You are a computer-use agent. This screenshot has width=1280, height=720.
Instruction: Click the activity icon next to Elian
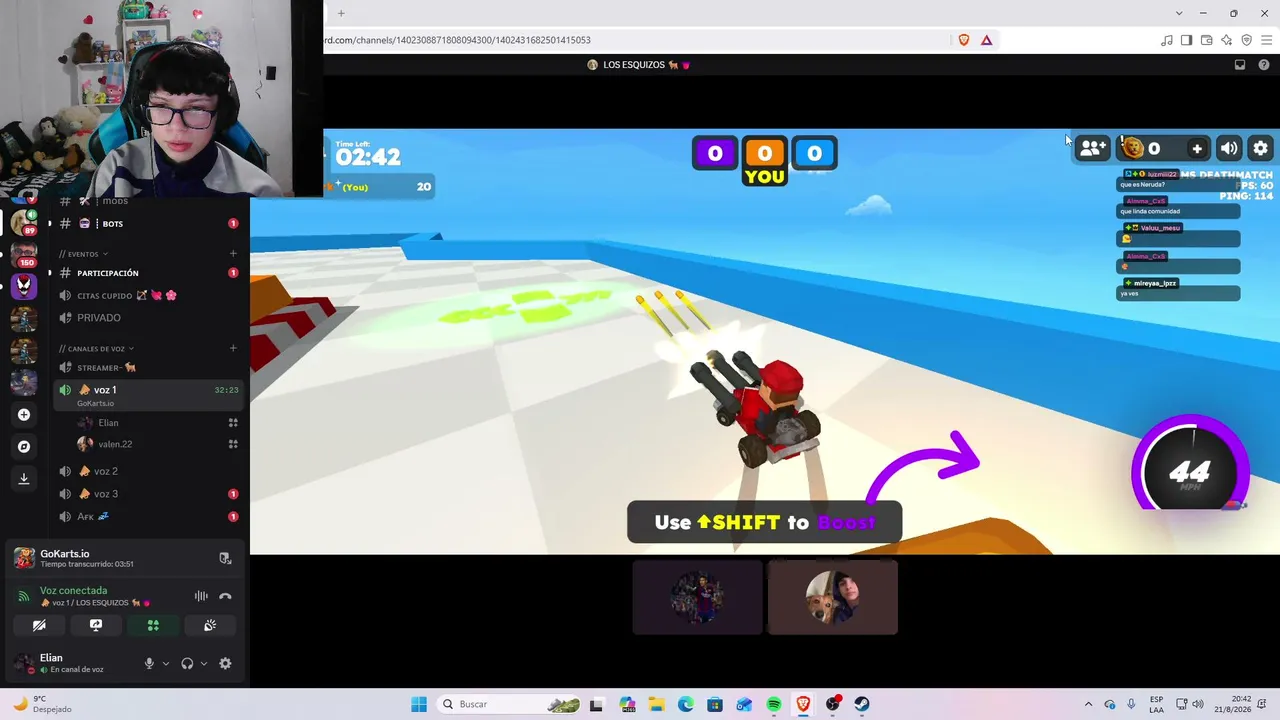233,423
